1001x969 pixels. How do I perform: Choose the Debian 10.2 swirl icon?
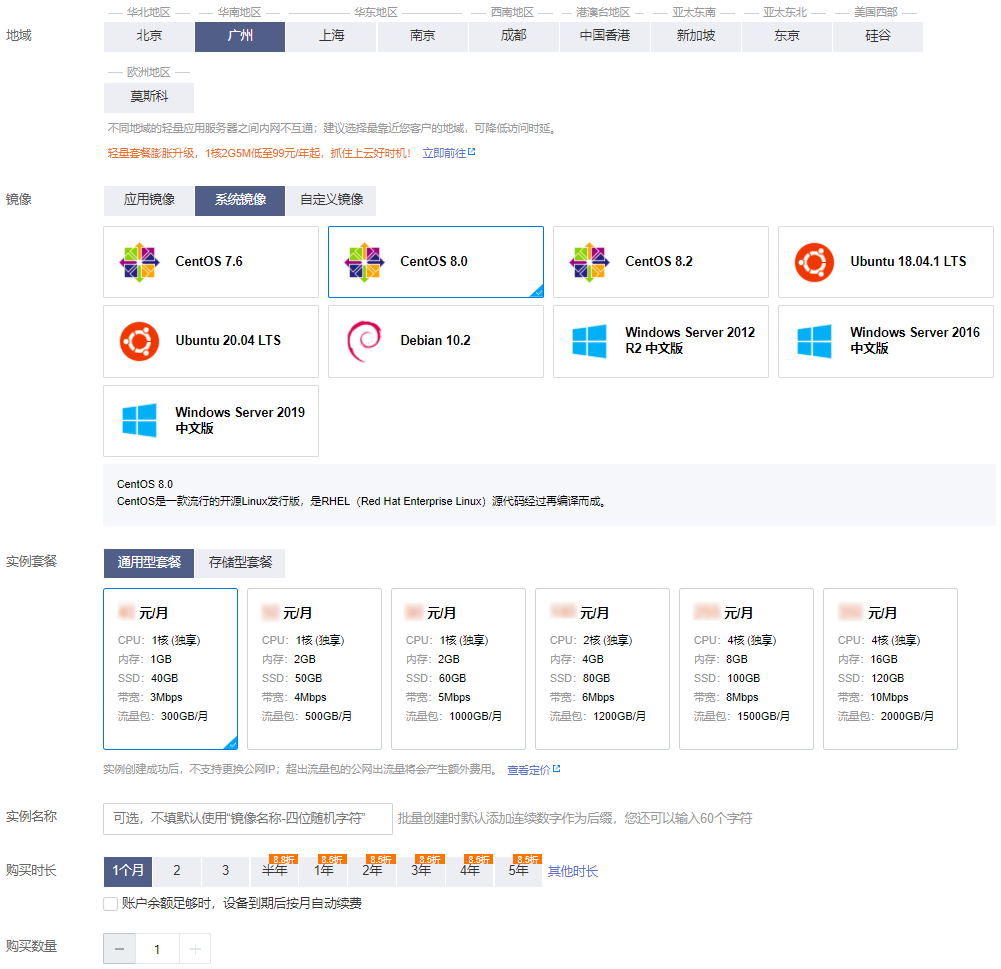click(364, 342)
